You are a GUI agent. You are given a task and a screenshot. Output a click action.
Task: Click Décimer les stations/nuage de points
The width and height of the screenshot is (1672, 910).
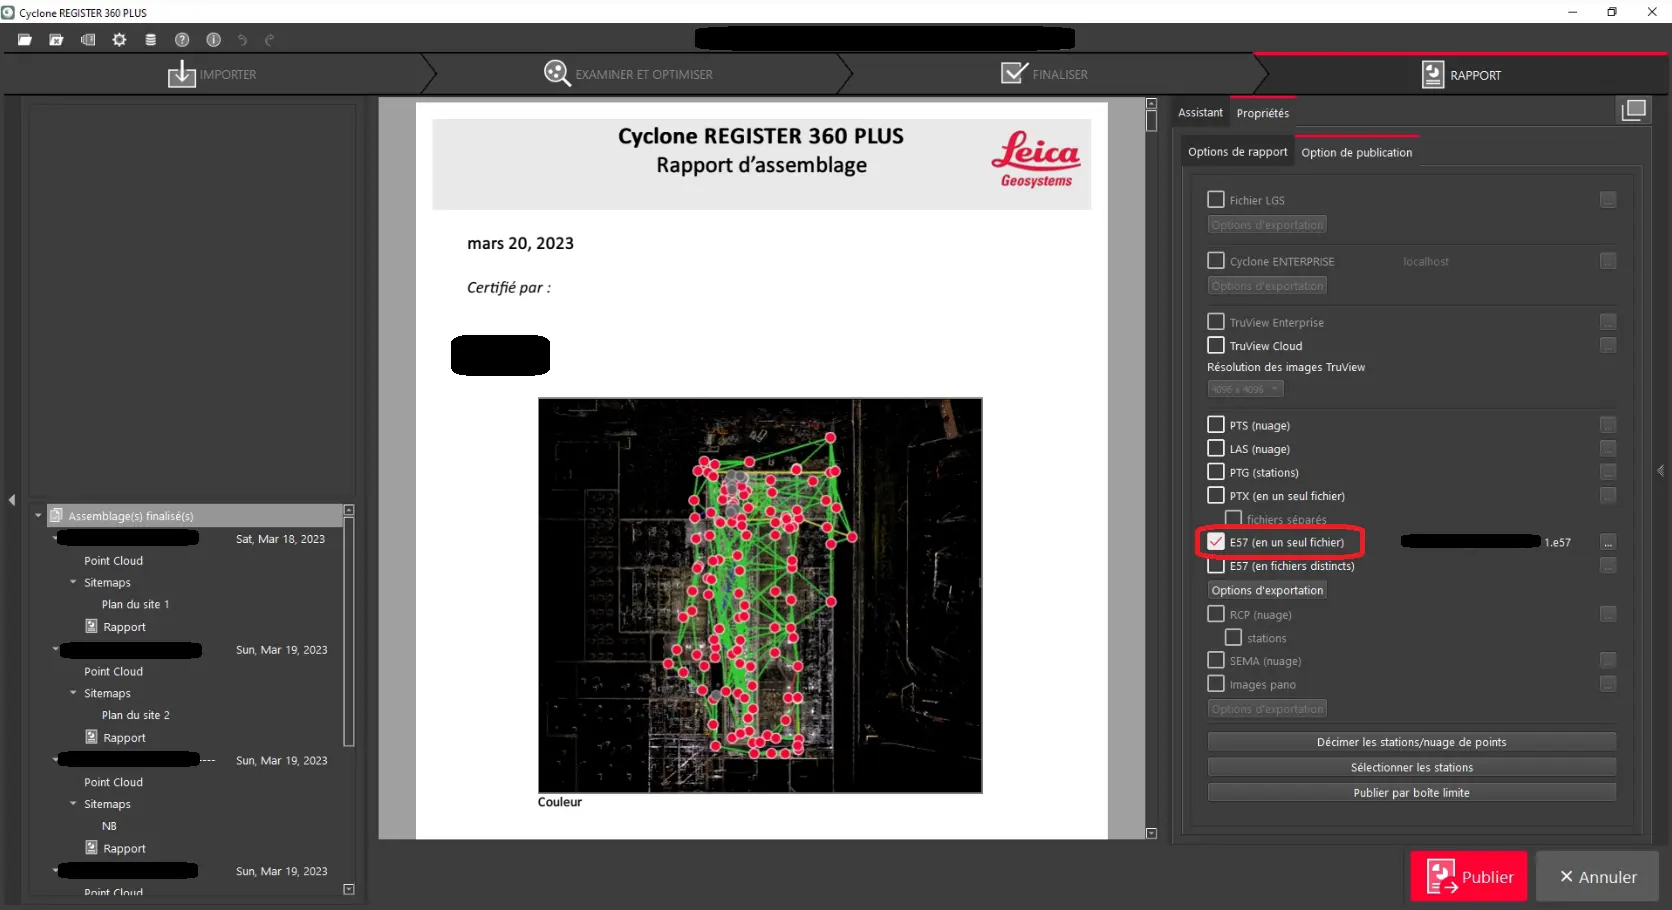click(x=1412, y=742)
